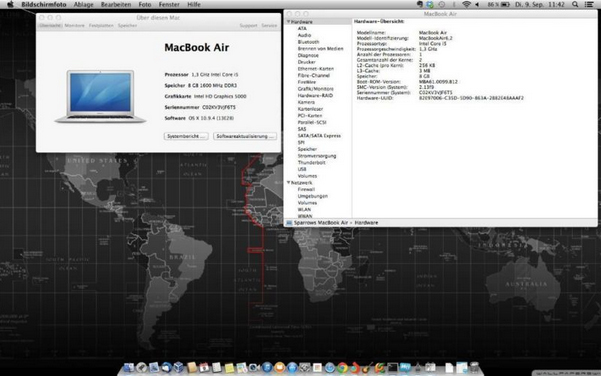Select Drucker in the sidebar
This screenshot has height=376, width=601.
307,62
